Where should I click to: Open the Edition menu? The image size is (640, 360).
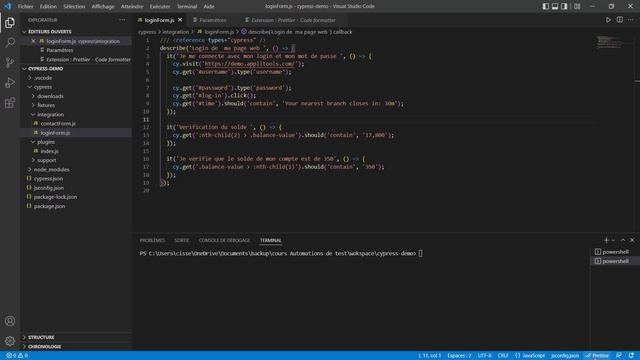pos(48,7)
